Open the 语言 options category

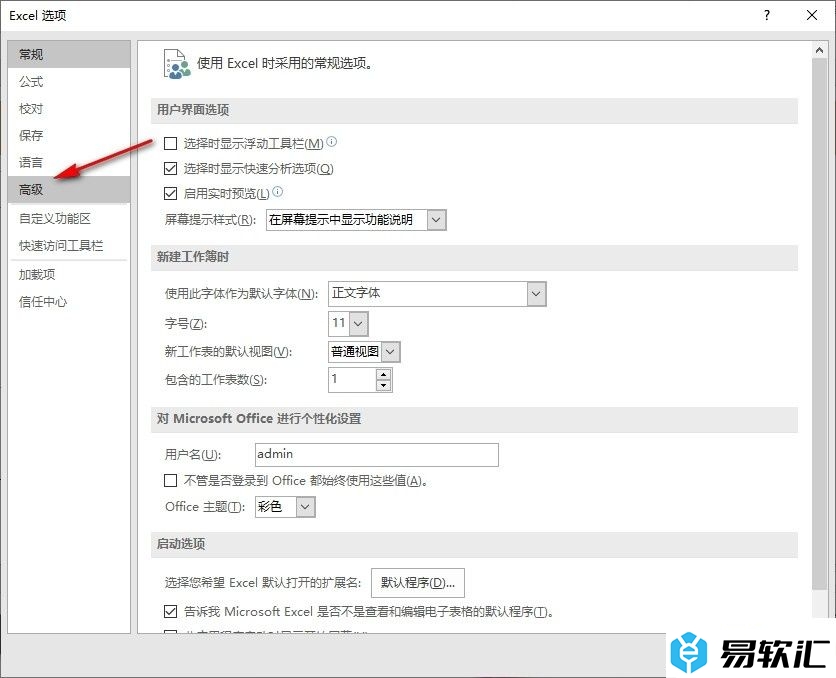[69, 163]
